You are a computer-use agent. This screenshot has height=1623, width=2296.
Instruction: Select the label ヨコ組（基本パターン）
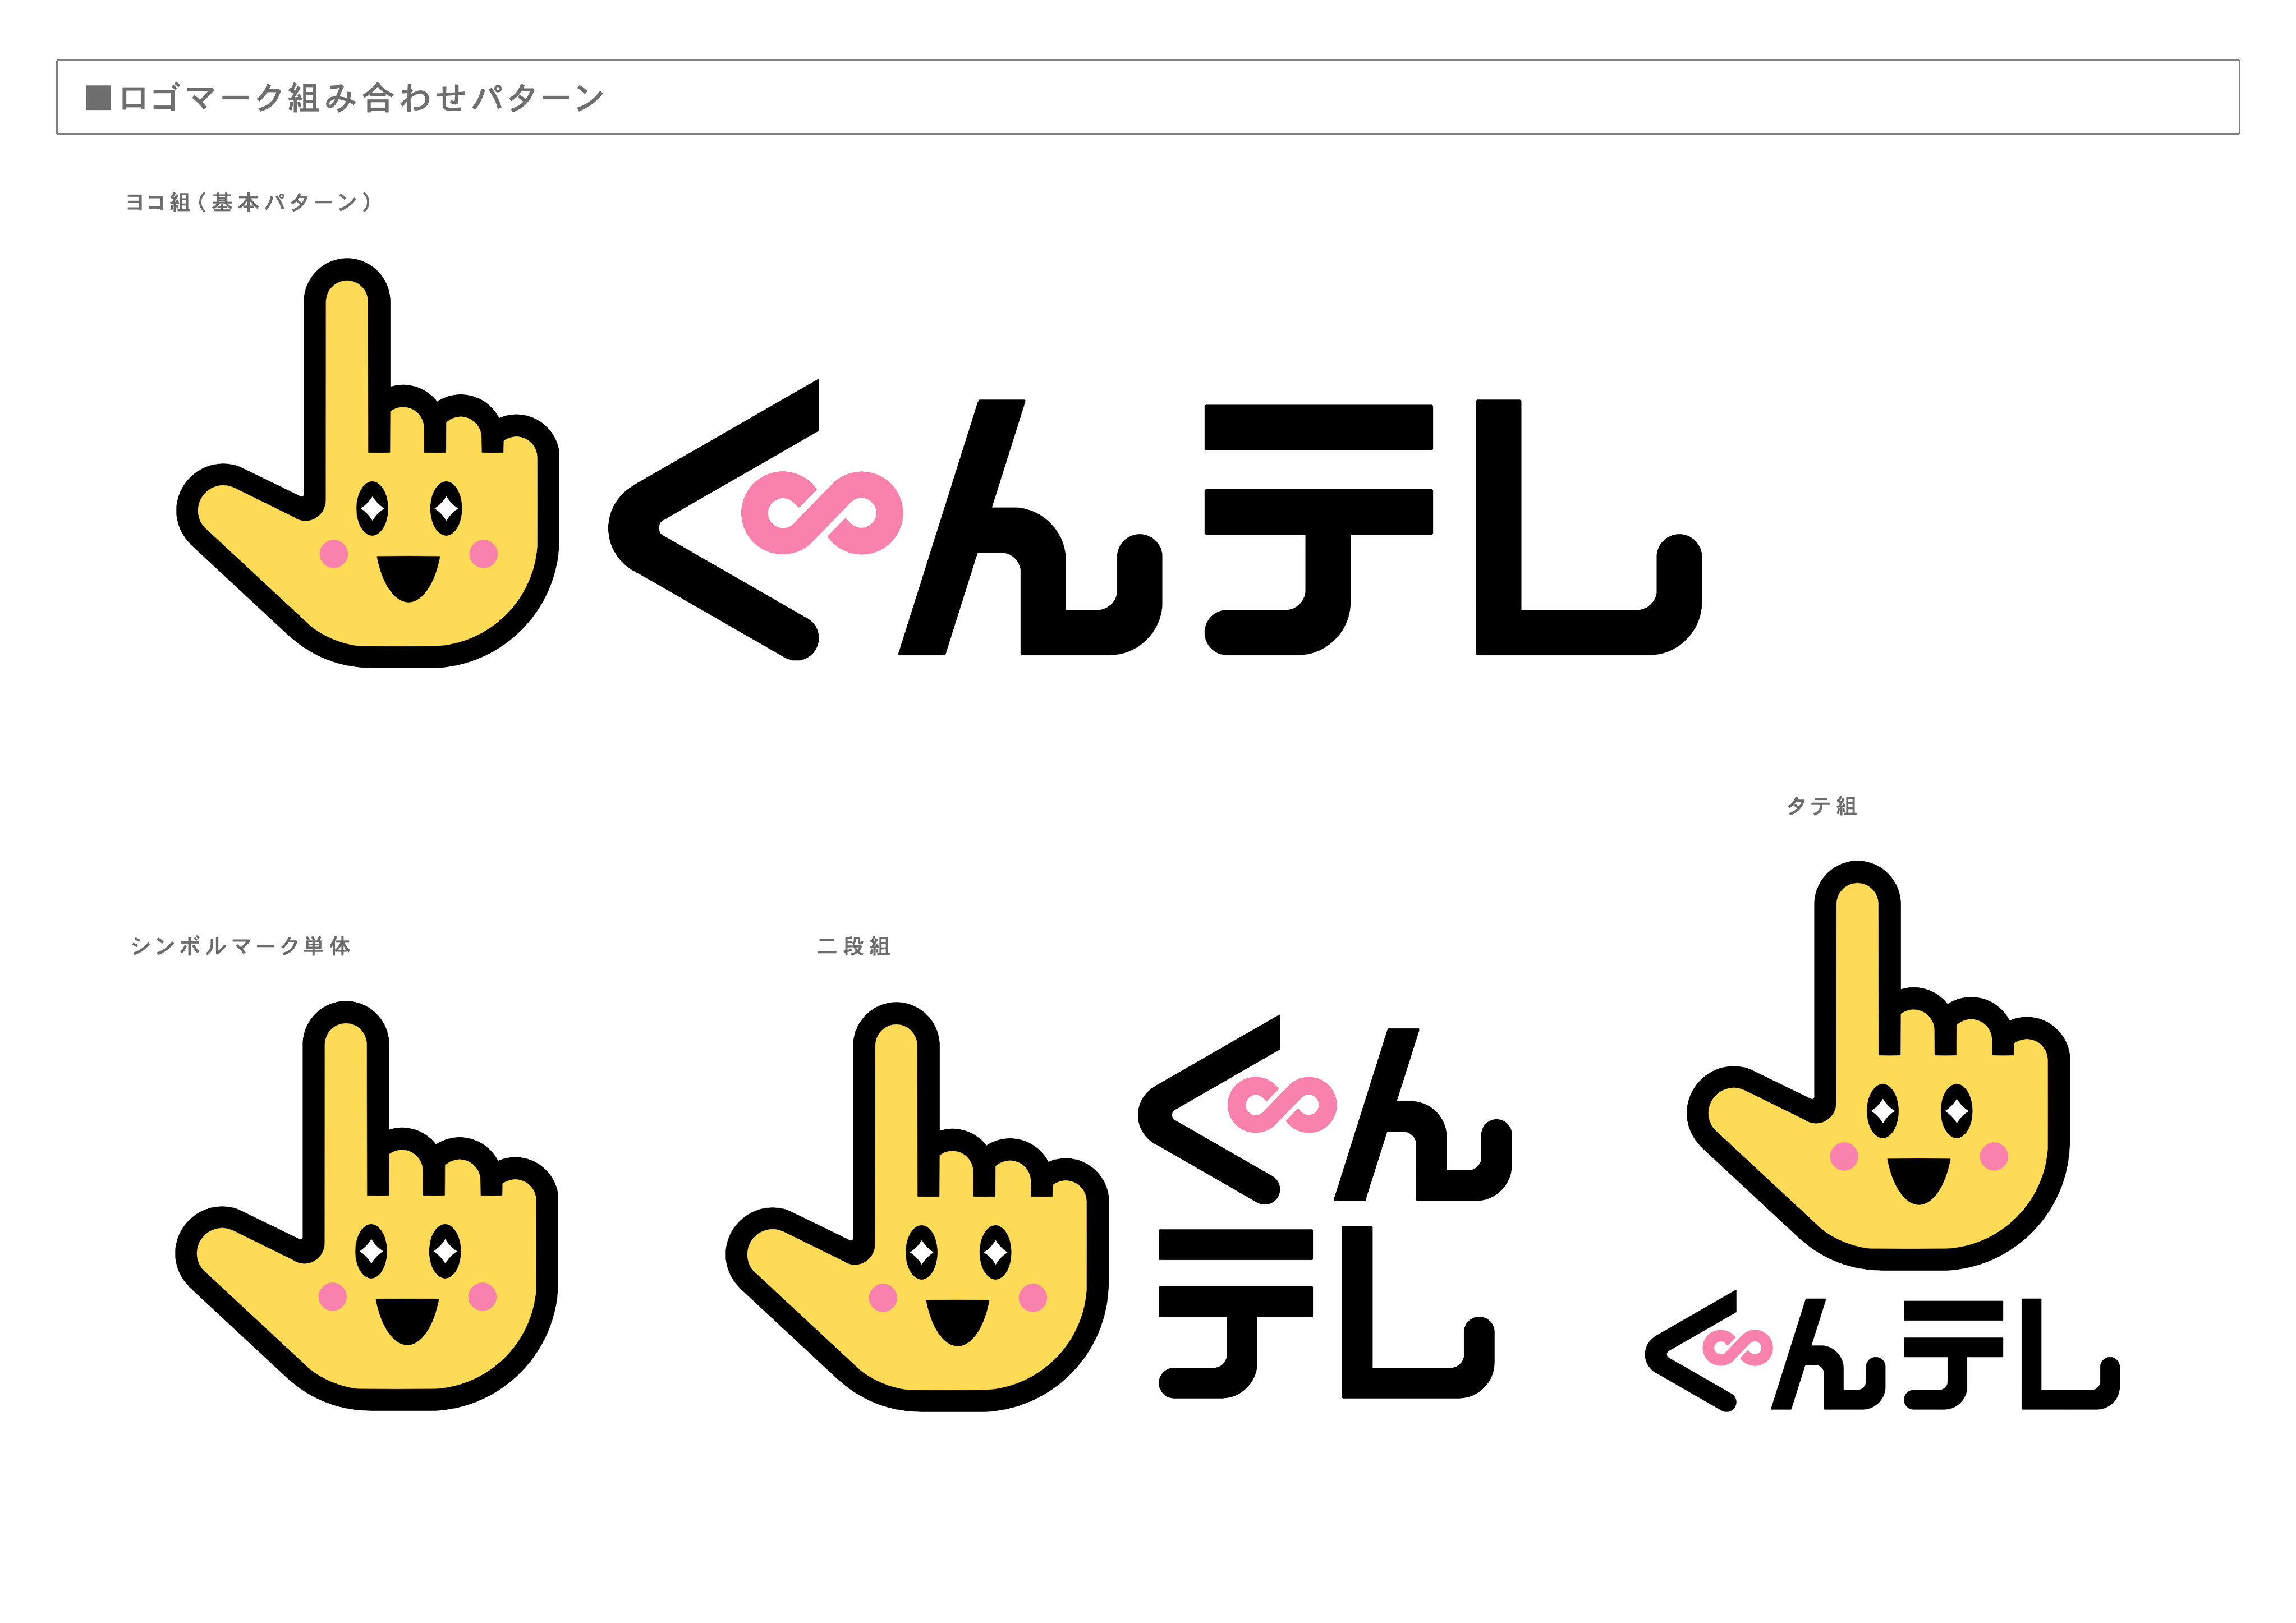point(250,202)
